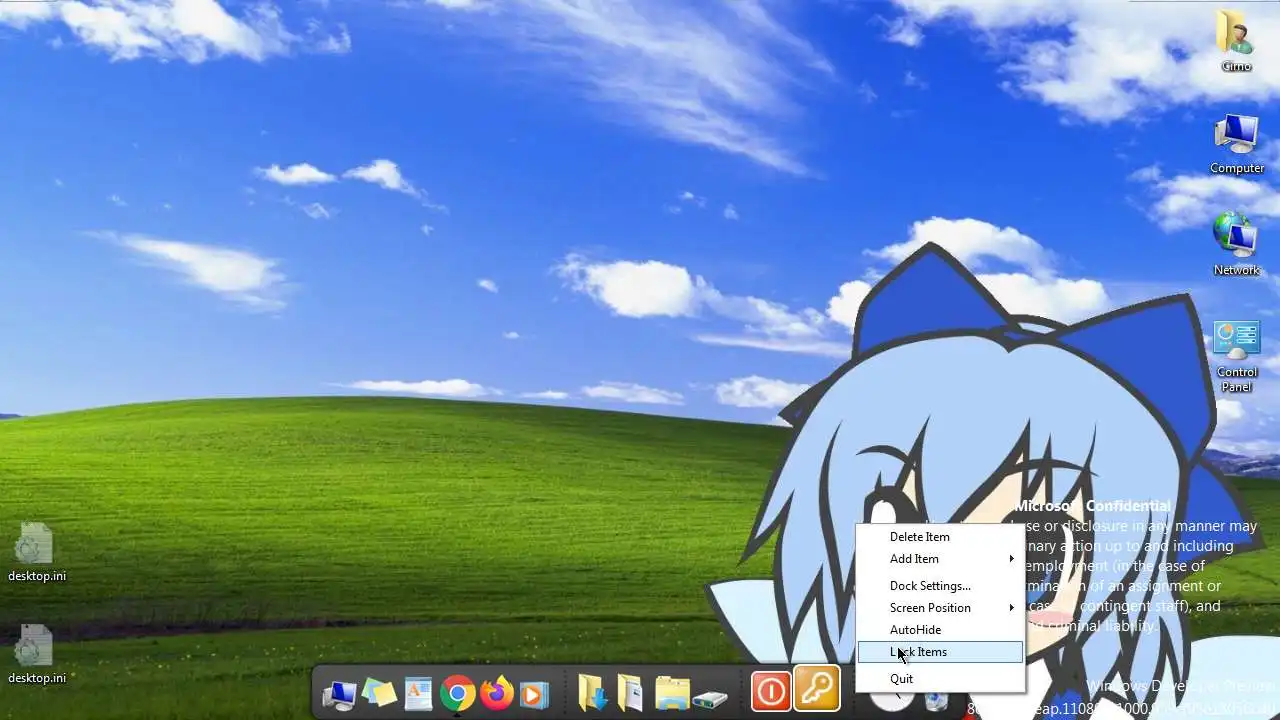1280x720 pixels.
Task: Open the Downloads folder in the dock
Action: pos(592,693)
